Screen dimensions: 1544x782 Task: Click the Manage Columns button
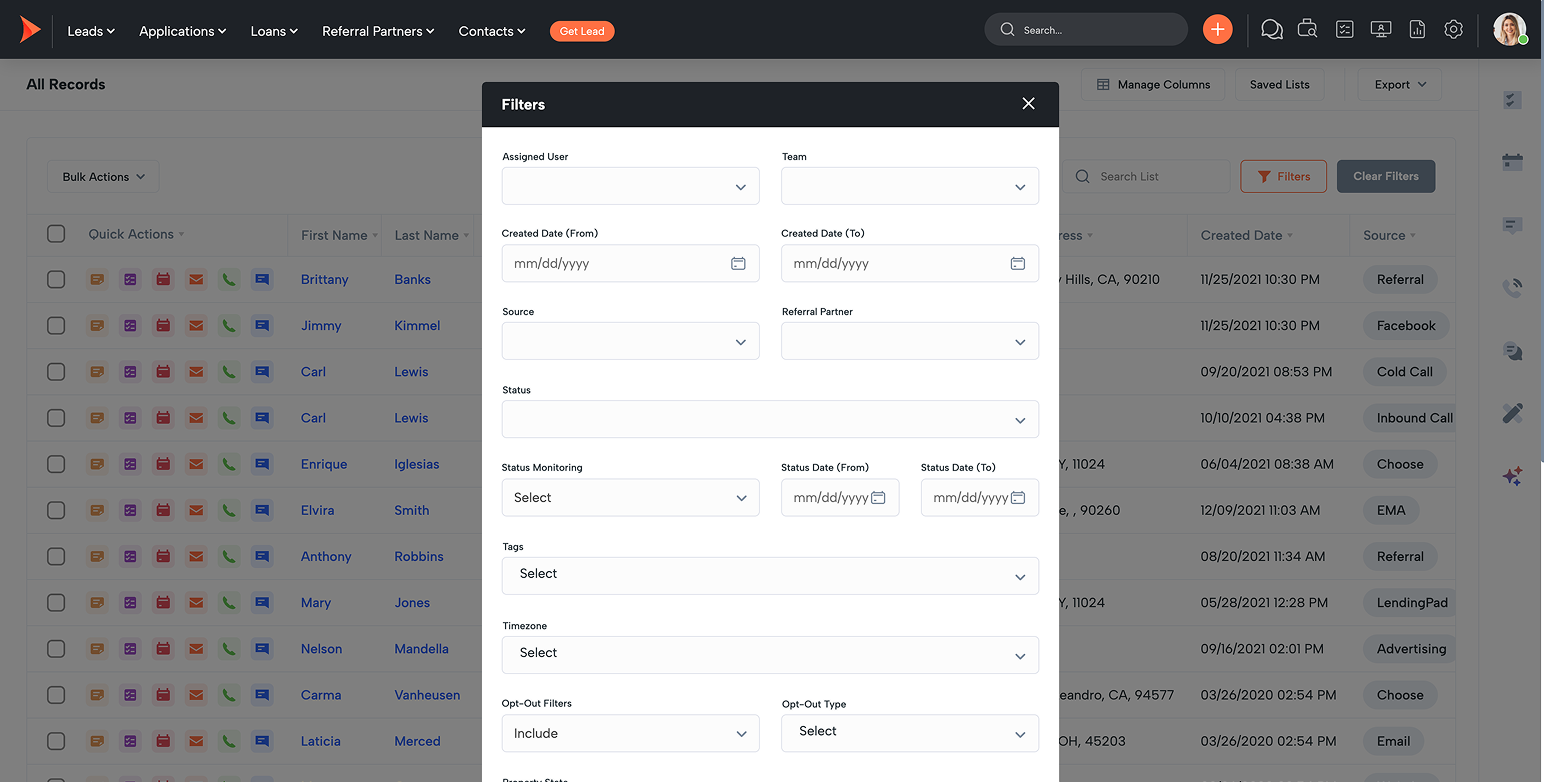click(1153, 85)
